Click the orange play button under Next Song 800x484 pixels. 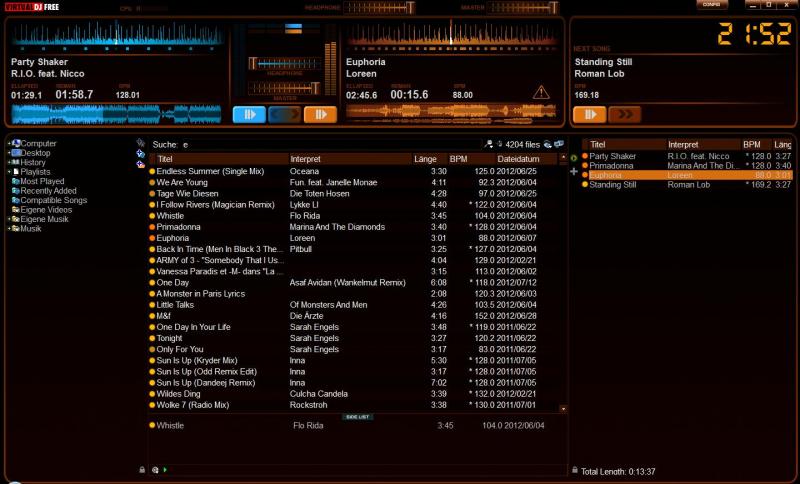click(588, 114)
